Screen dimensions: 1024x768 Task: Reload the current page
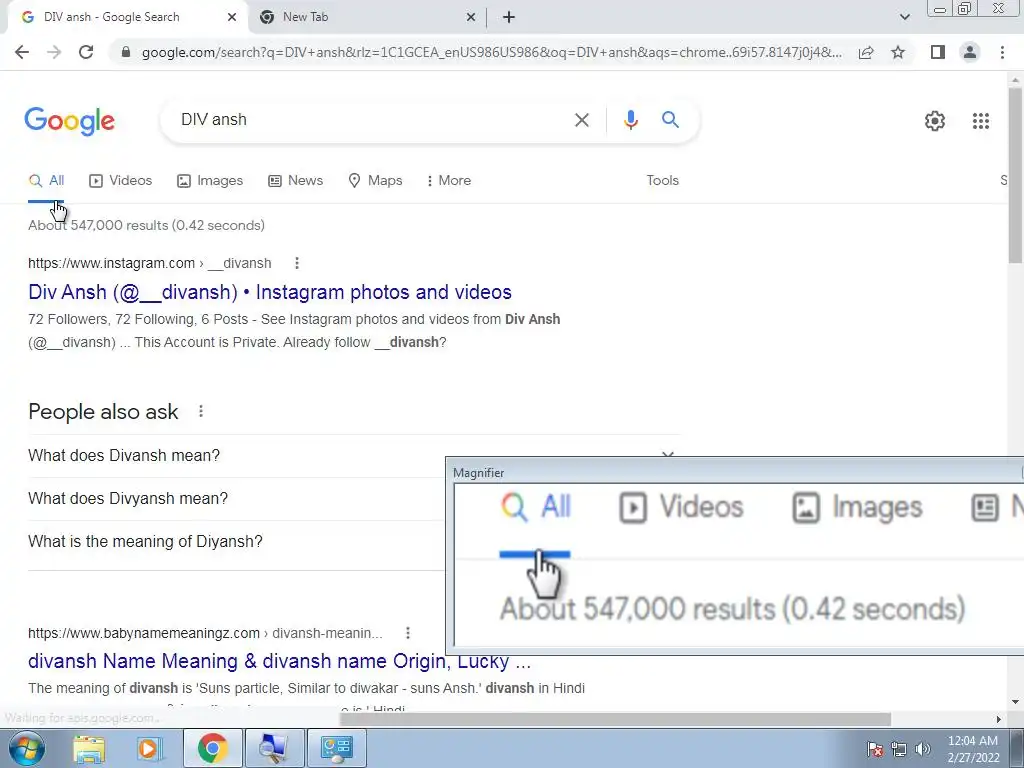(86, 52)
